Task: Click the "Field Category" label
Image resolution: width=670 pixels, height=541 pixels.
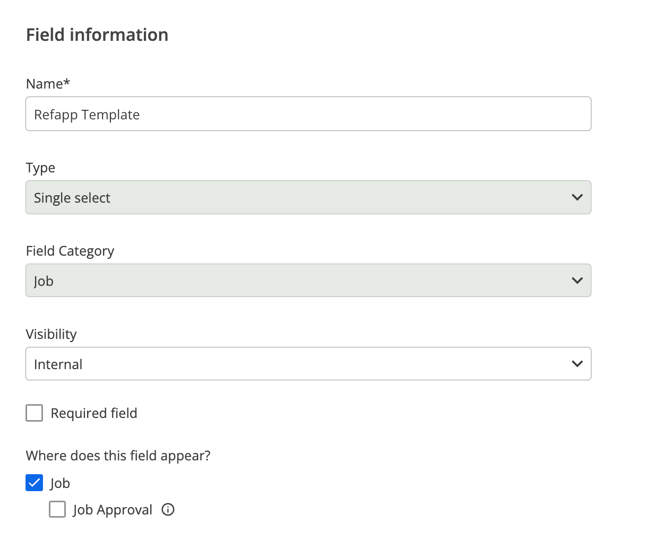Action: 70,251
